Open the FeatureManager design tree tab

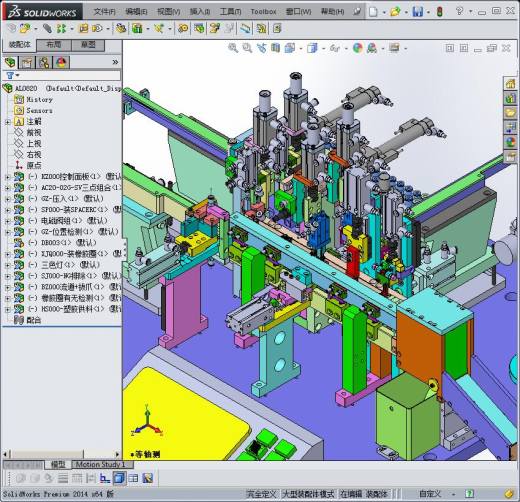(x=10, y=62)
